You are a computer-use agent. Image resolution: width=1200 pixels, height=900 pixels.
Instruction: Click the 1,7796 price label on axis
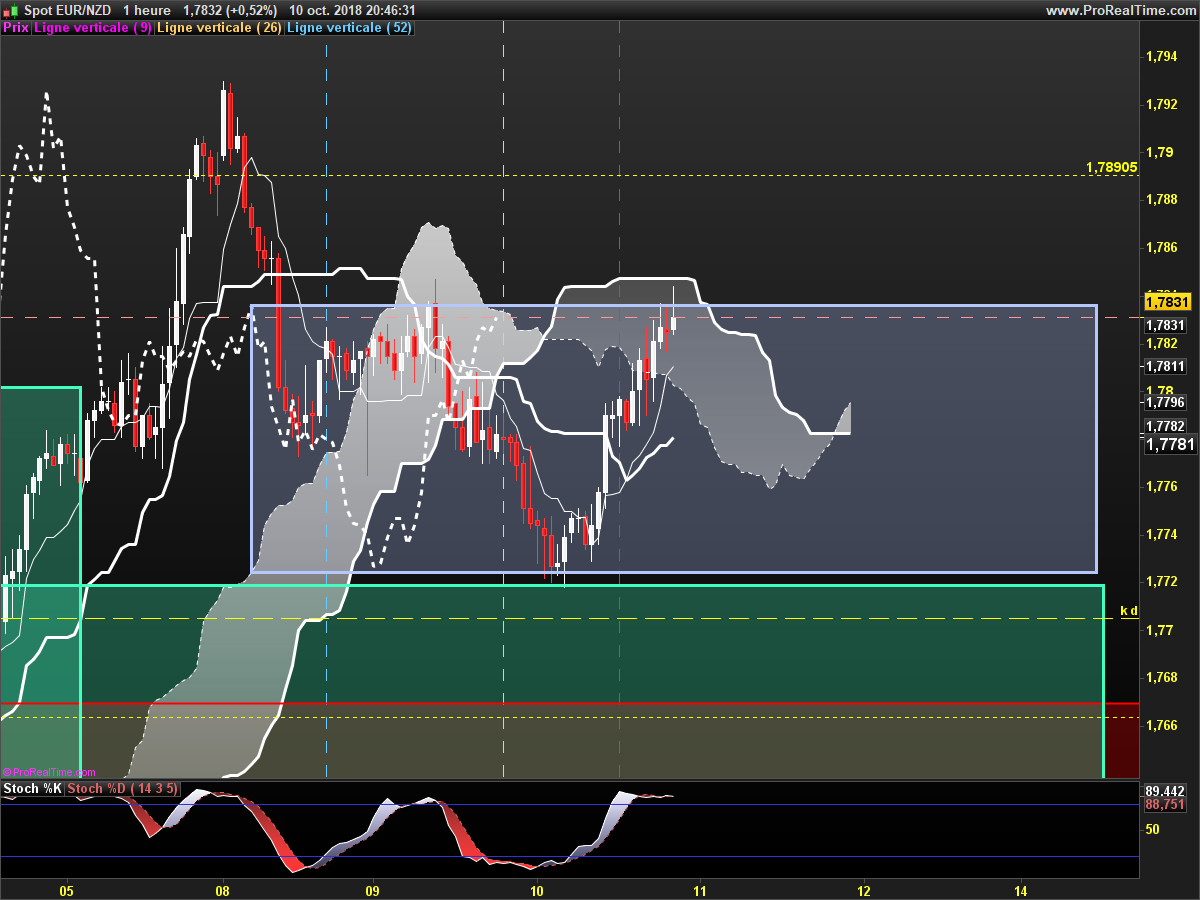pos(1165,402)
